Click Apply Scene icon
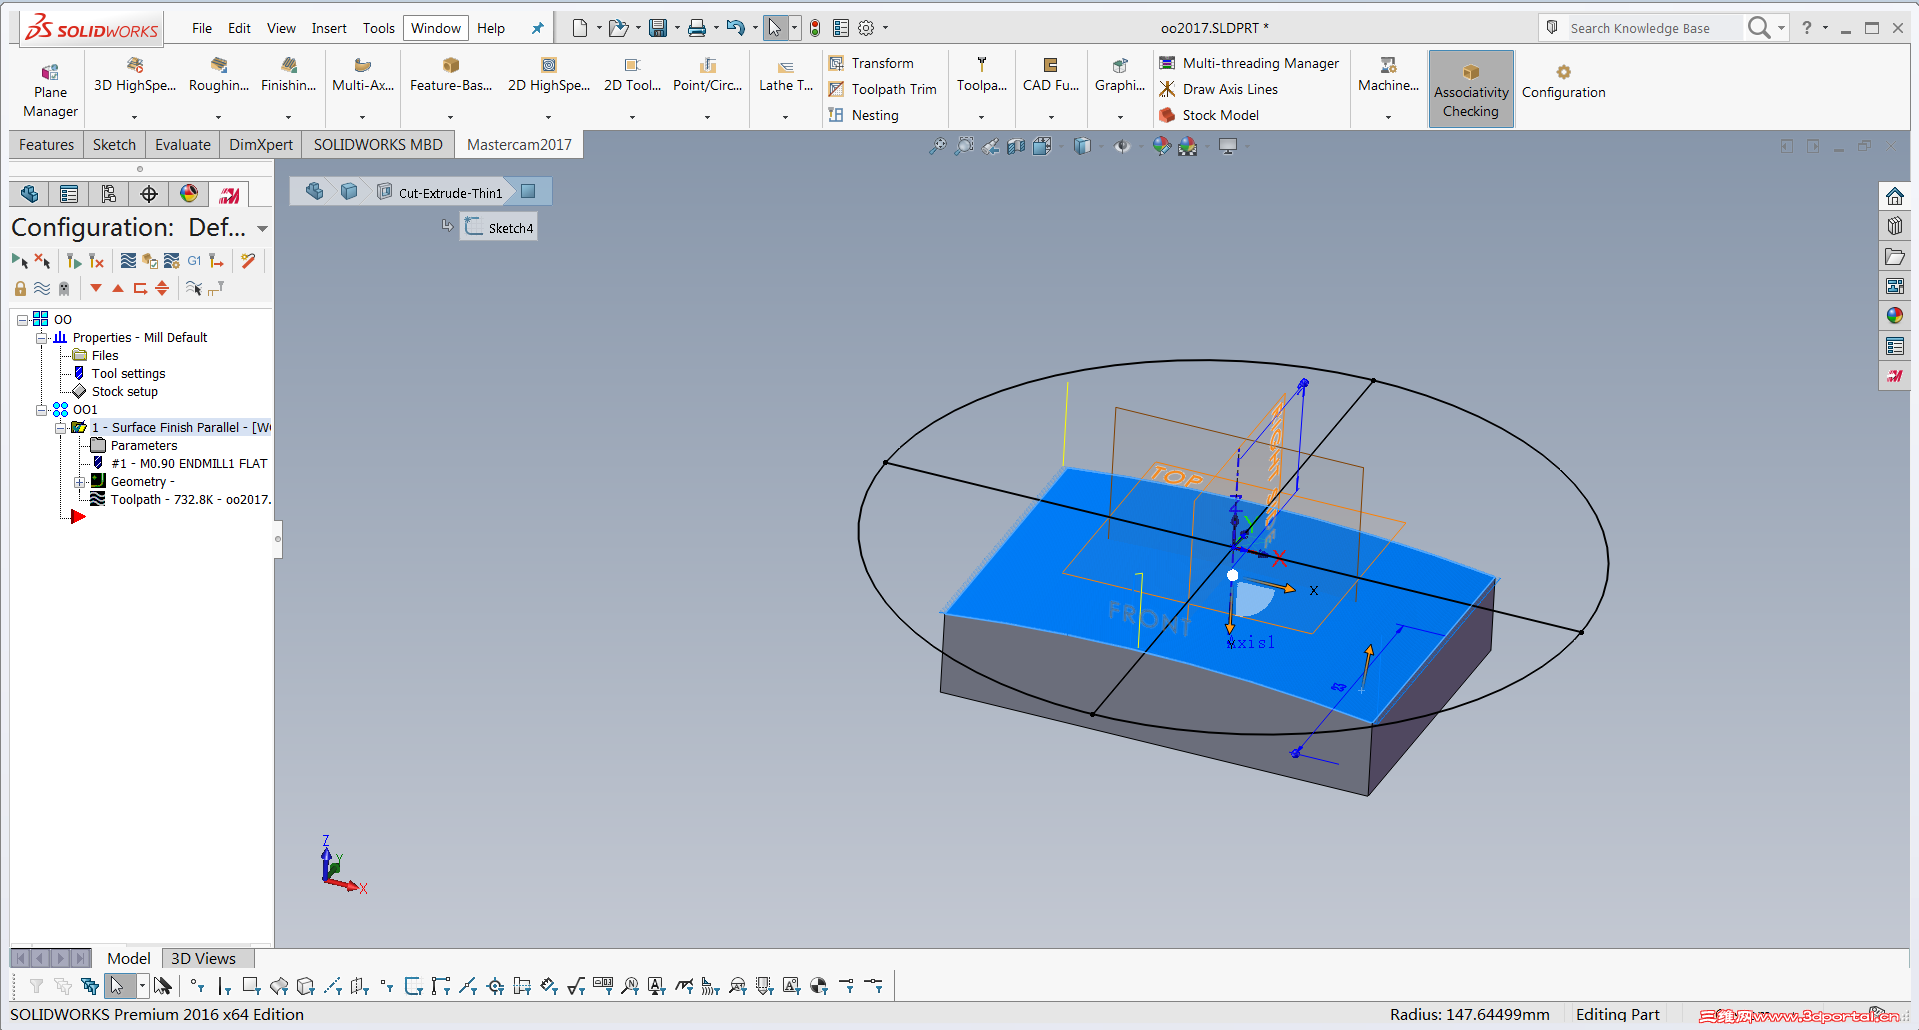 coord(1188,147)
